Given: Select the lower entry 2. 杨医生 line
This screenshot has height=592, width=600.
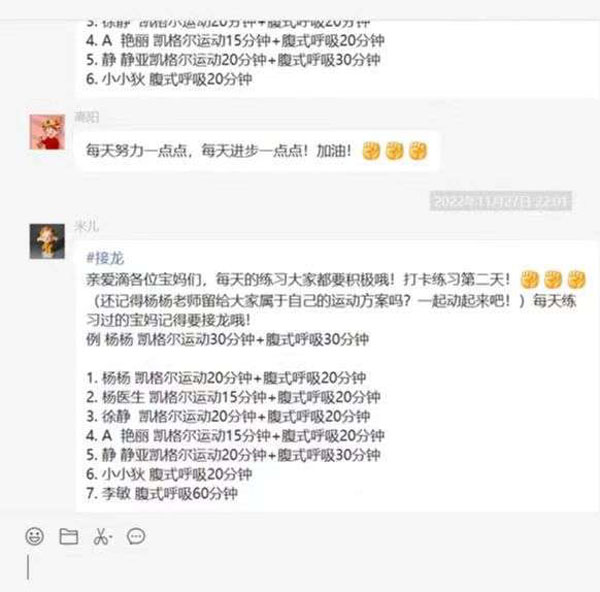Looking at the screenshot, I should 233,397.
